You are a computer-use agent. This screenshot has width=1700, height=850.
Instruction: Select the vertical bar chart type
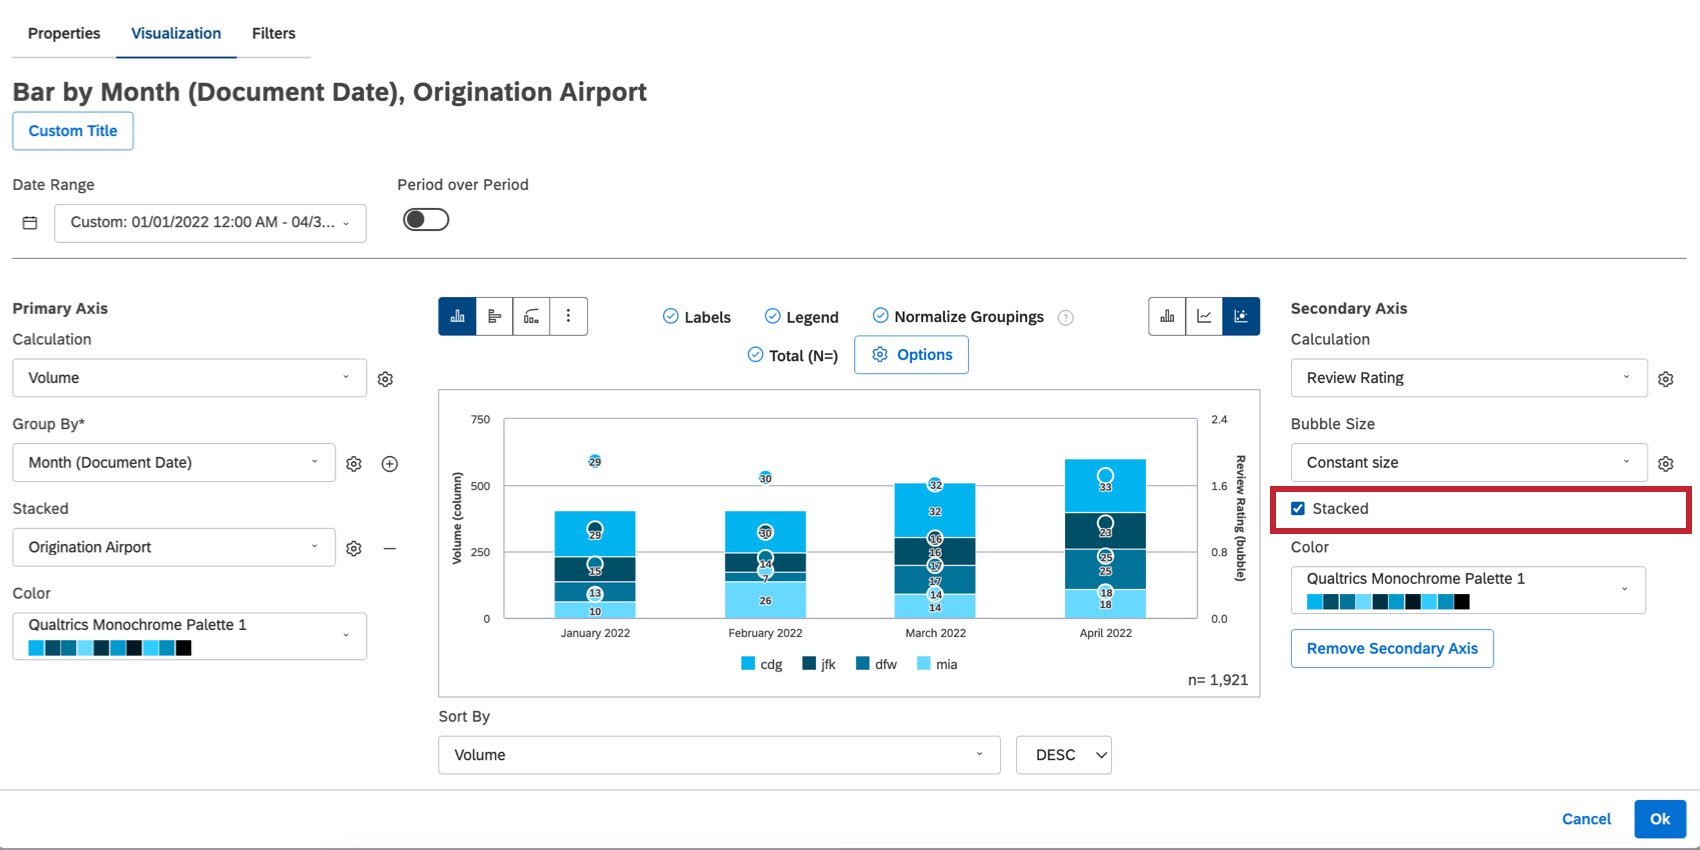(x=457, y=316)
